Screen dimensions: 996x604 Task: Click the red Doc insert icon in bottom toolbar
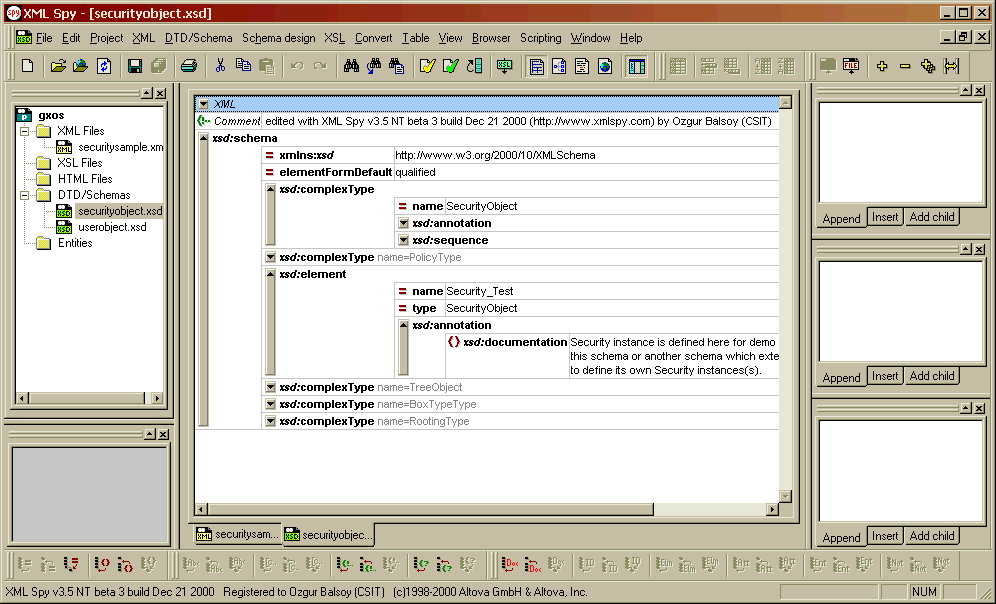coord(533,564)
